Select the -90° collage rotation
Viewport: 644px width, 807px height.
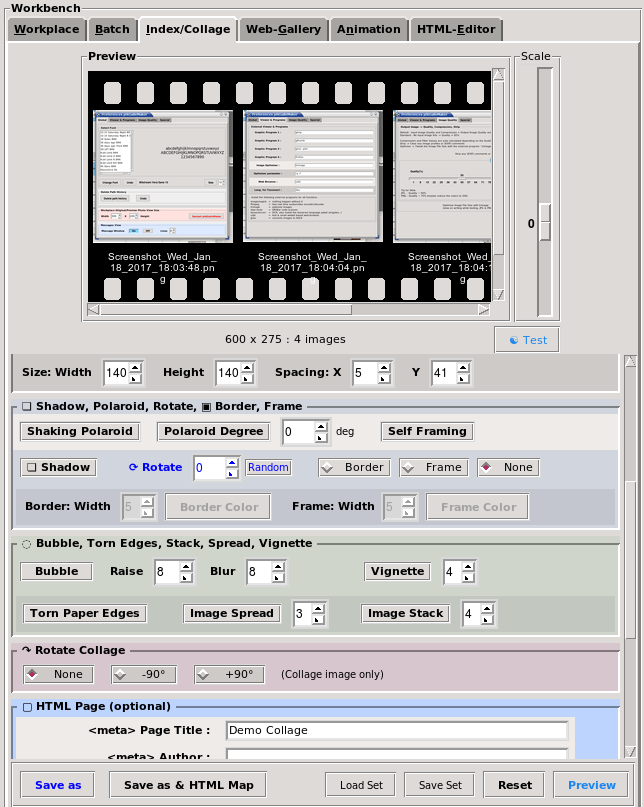[144, 674]
